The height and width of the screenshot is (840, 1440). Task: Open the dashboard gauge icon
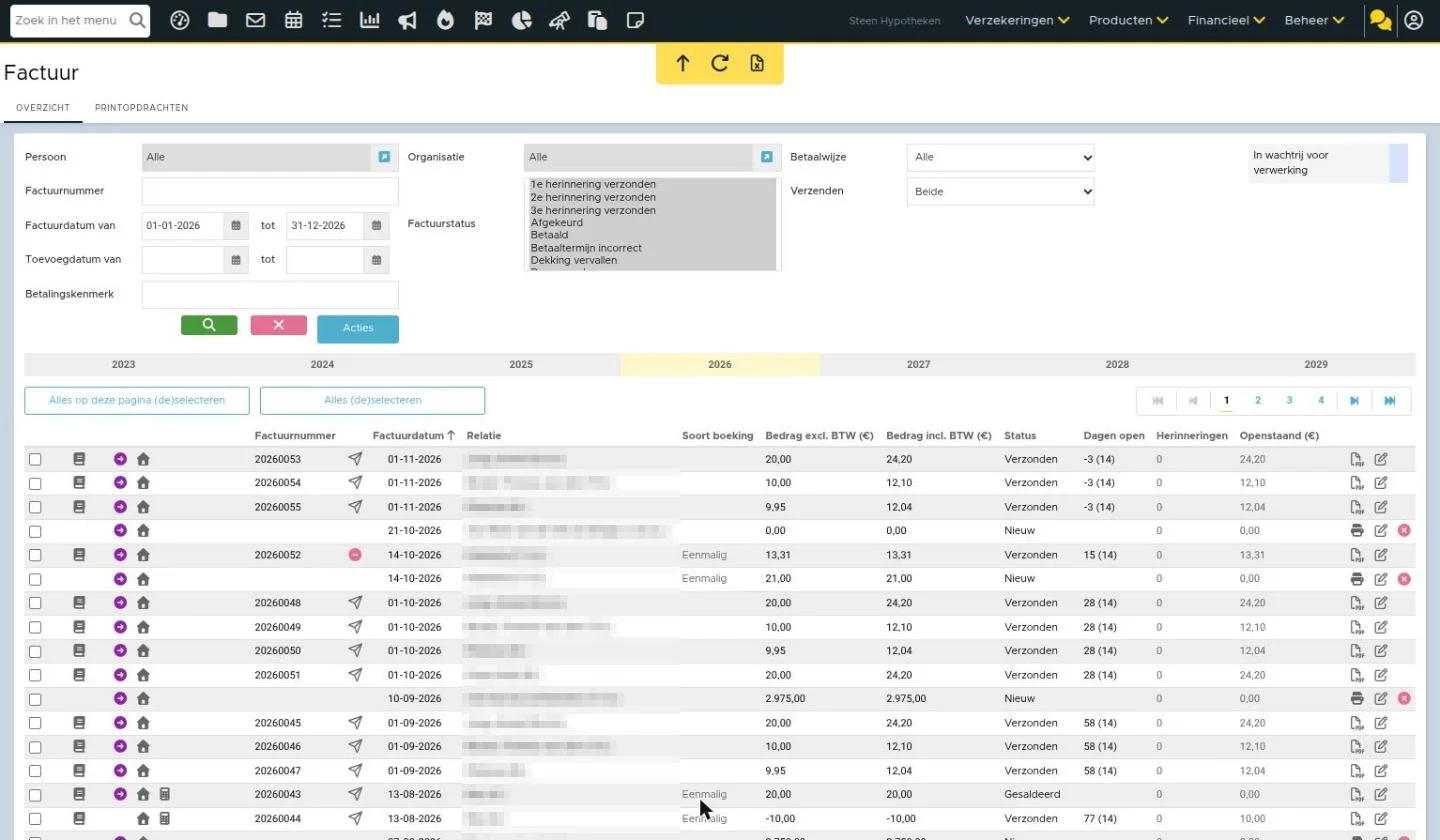point(180,20)
